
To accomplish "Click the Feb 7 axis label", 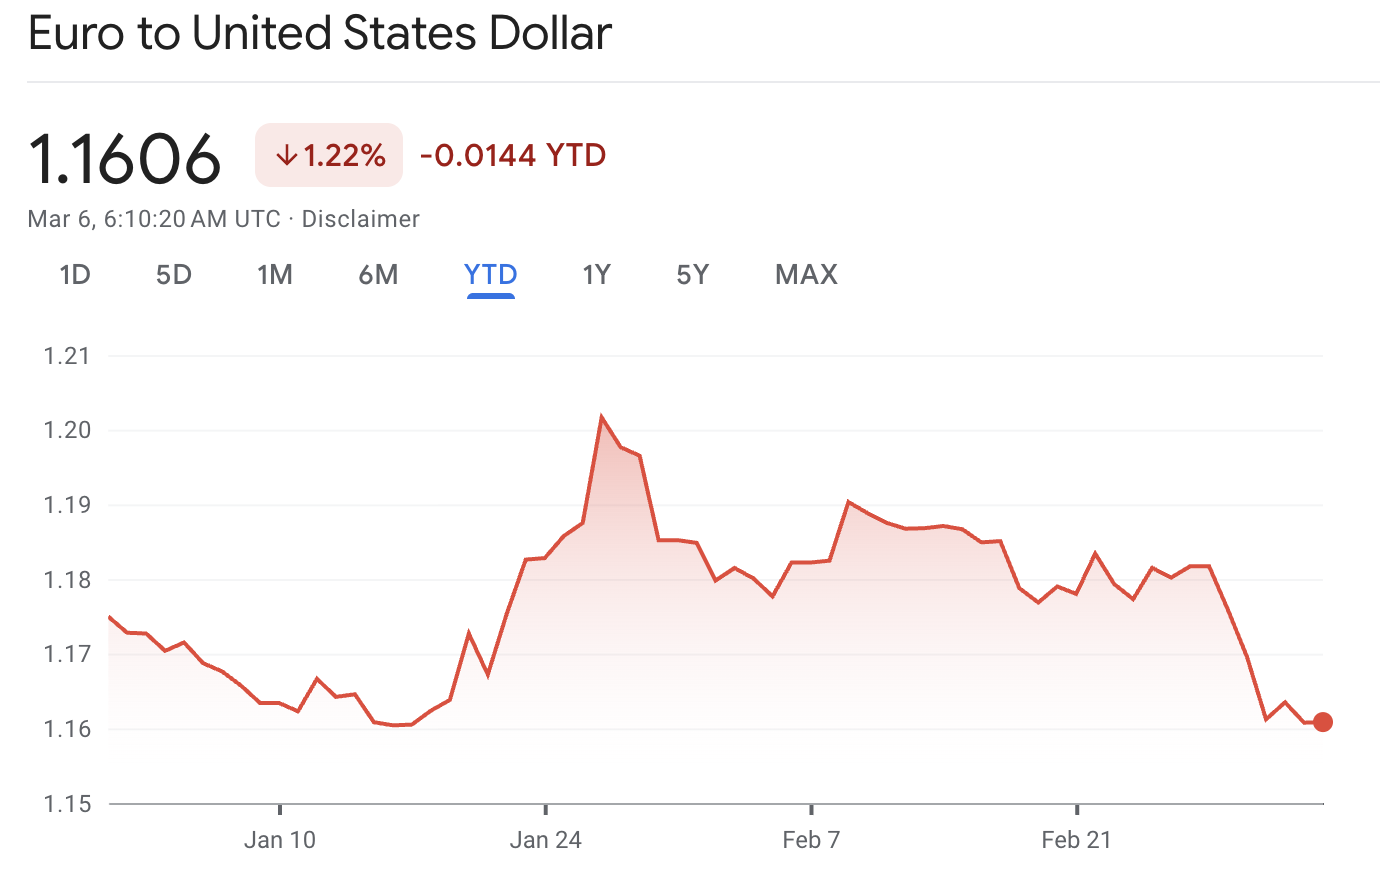I will point(811,840).
